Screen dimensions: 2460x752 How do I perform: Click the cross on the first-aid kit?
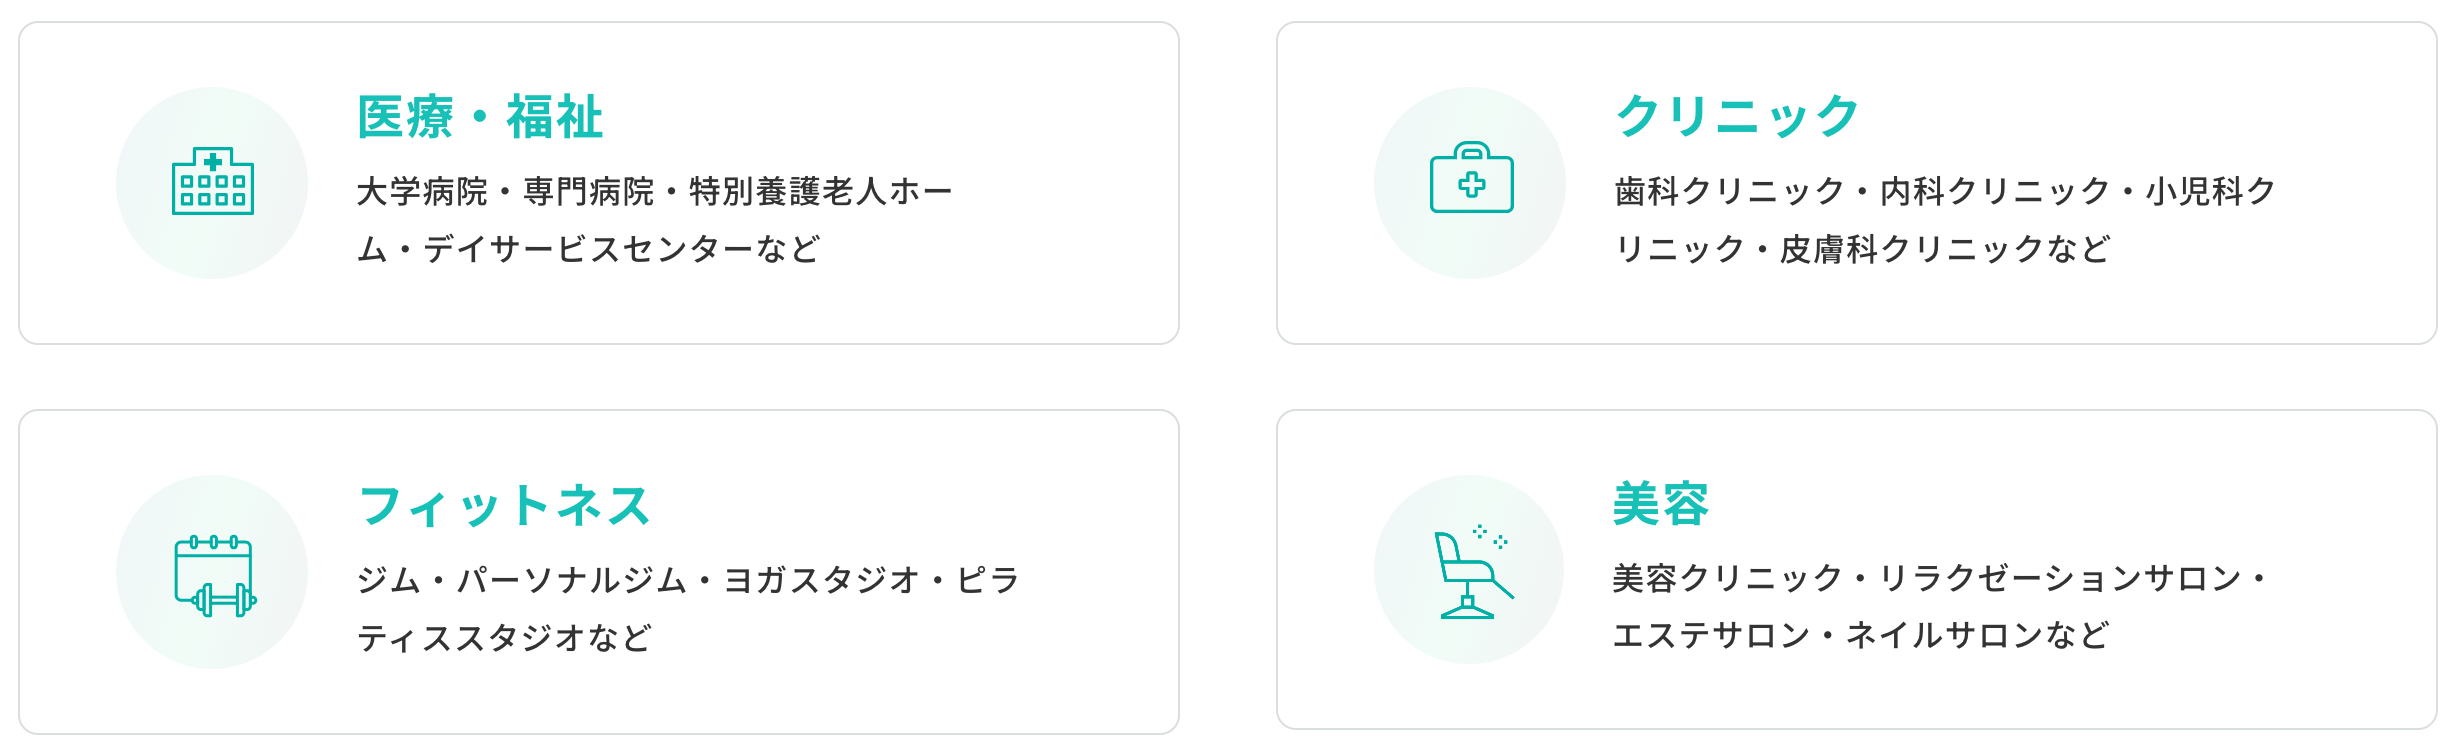[x=1472, y=185]
